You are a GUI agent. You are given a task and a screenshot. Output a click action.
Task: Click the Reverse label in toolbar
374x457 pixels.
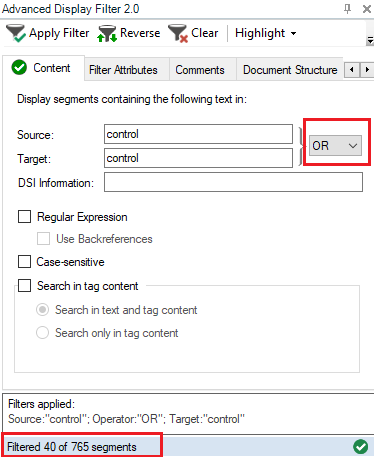[x=140, y=33]
